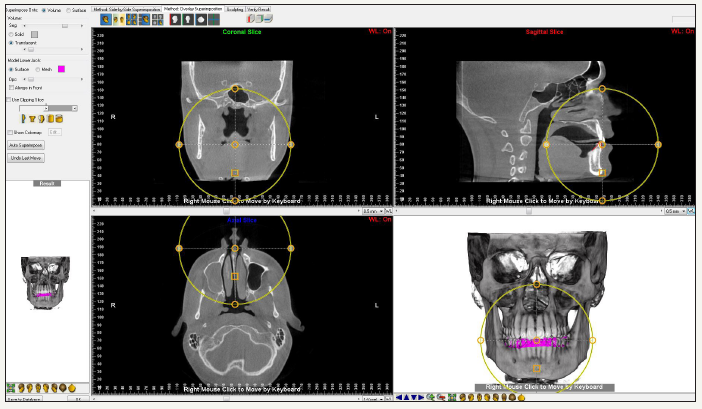Open the coronal slice thickness dropdown

coord(381,212)
